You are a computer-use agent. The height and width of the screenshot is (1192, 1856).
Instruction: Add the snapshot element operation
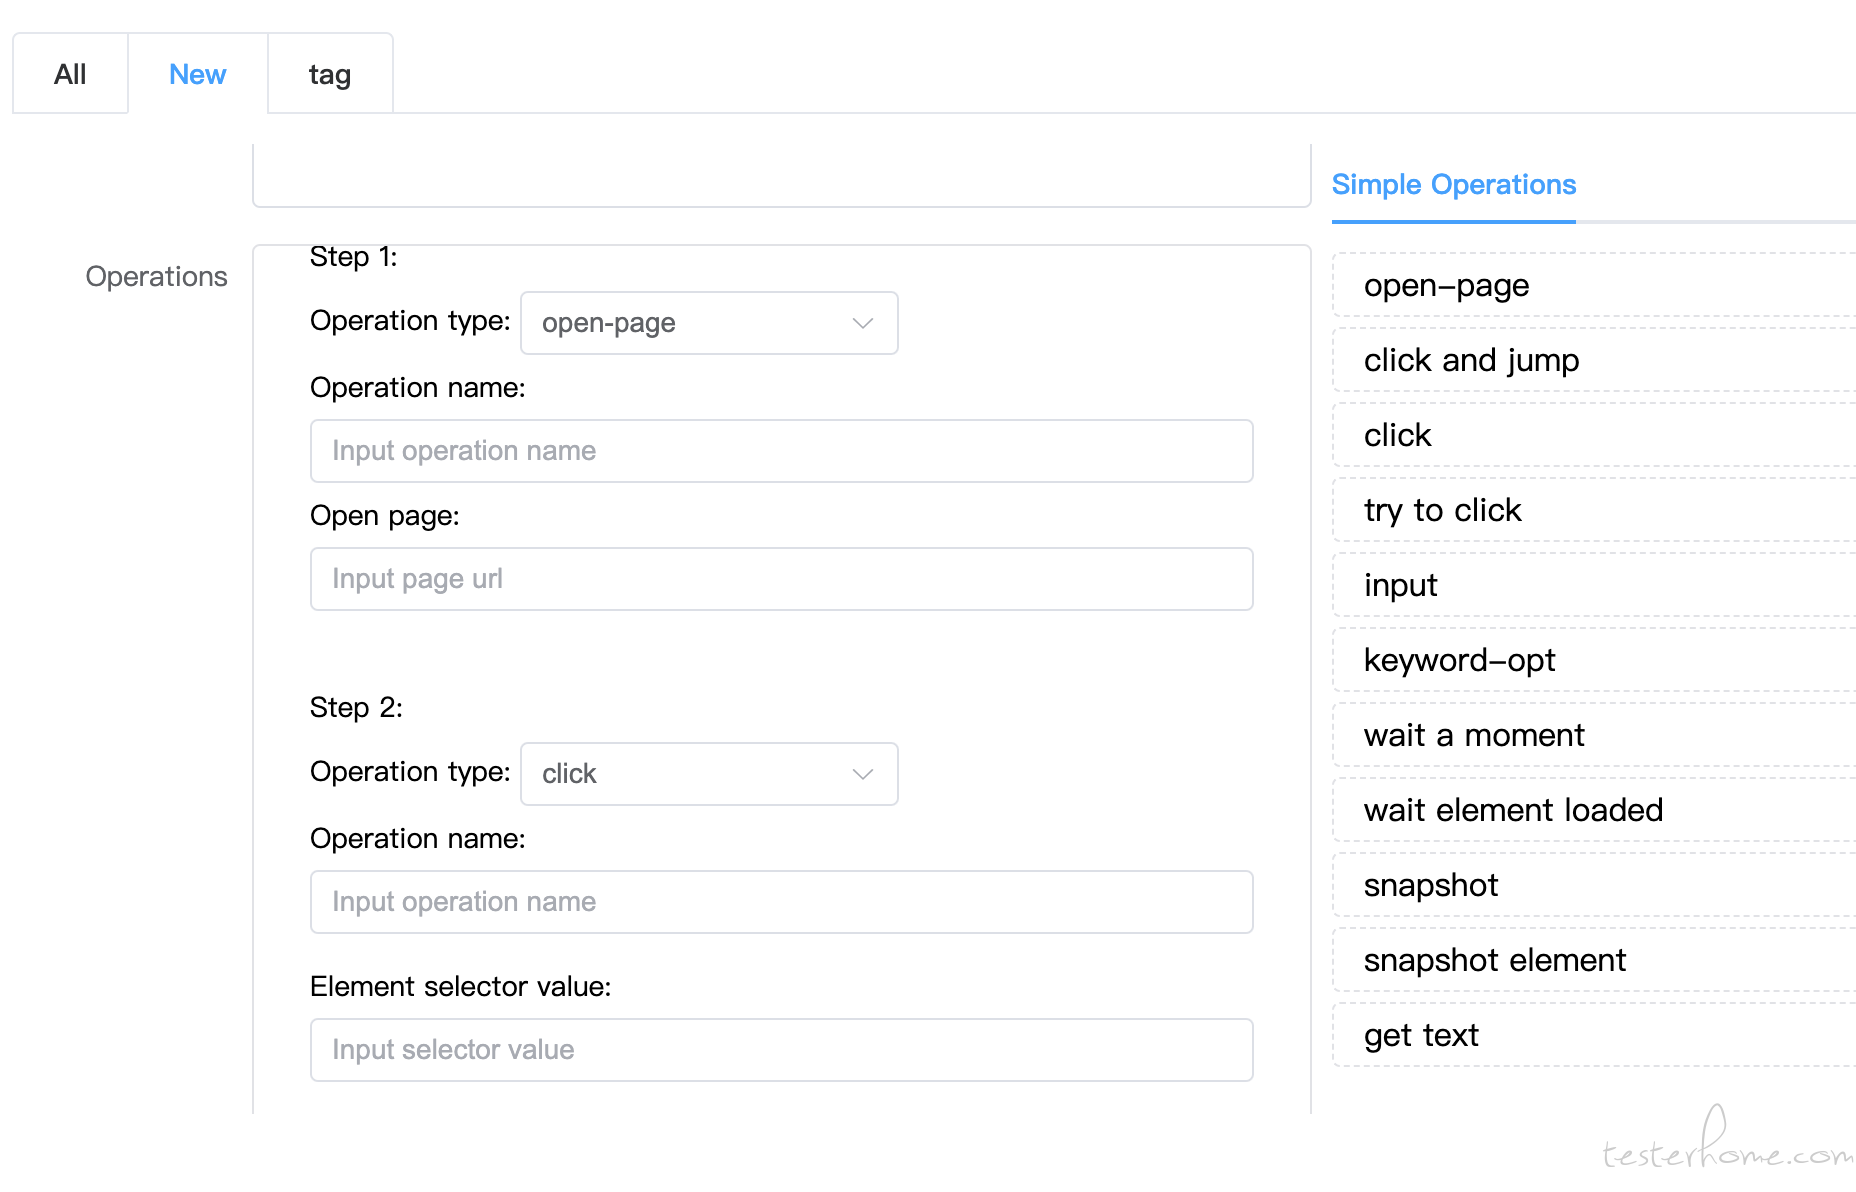click(1595, 961)
